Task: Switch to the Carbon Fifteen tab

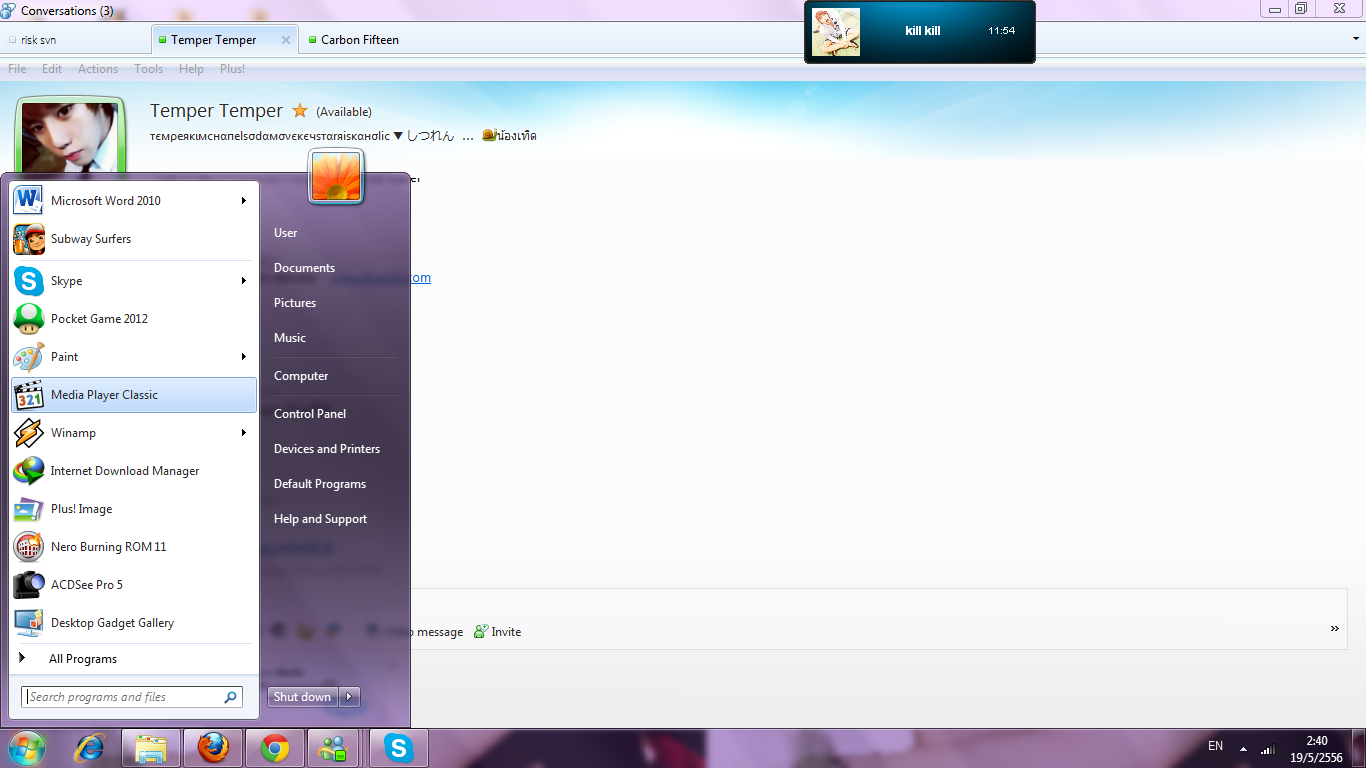Action: (x=360, y=40)
